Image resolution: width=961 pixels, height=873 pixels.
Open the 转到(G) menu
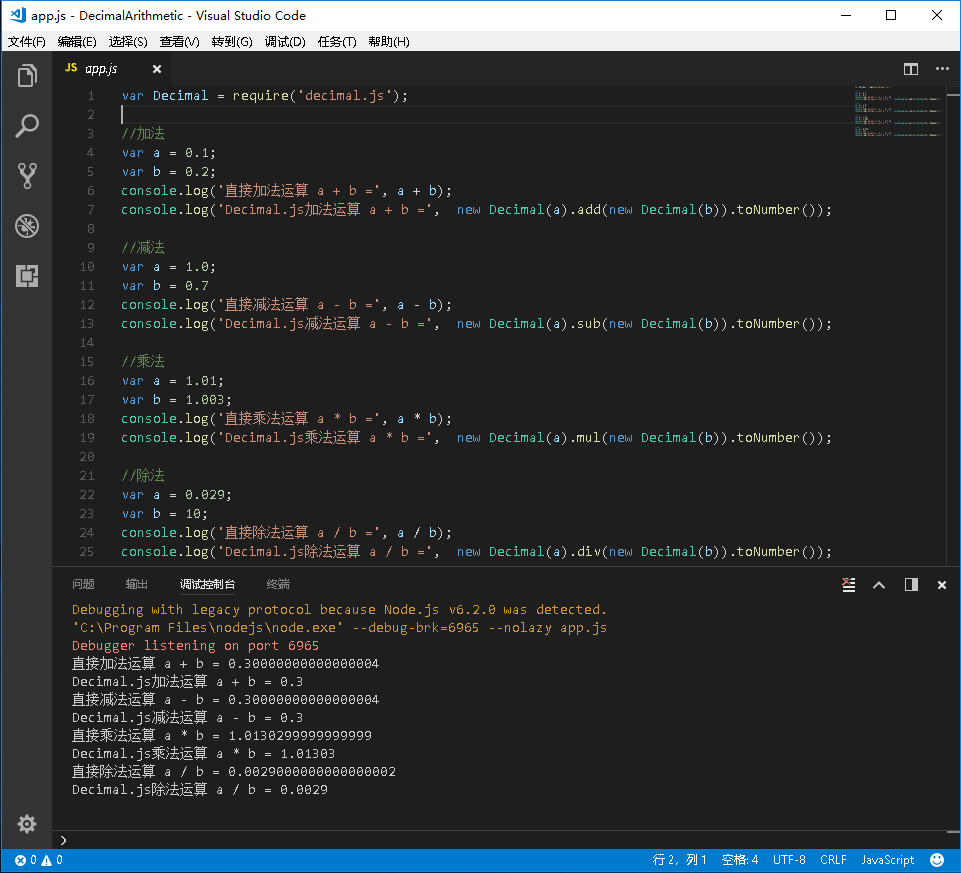(x=232, y=42)
